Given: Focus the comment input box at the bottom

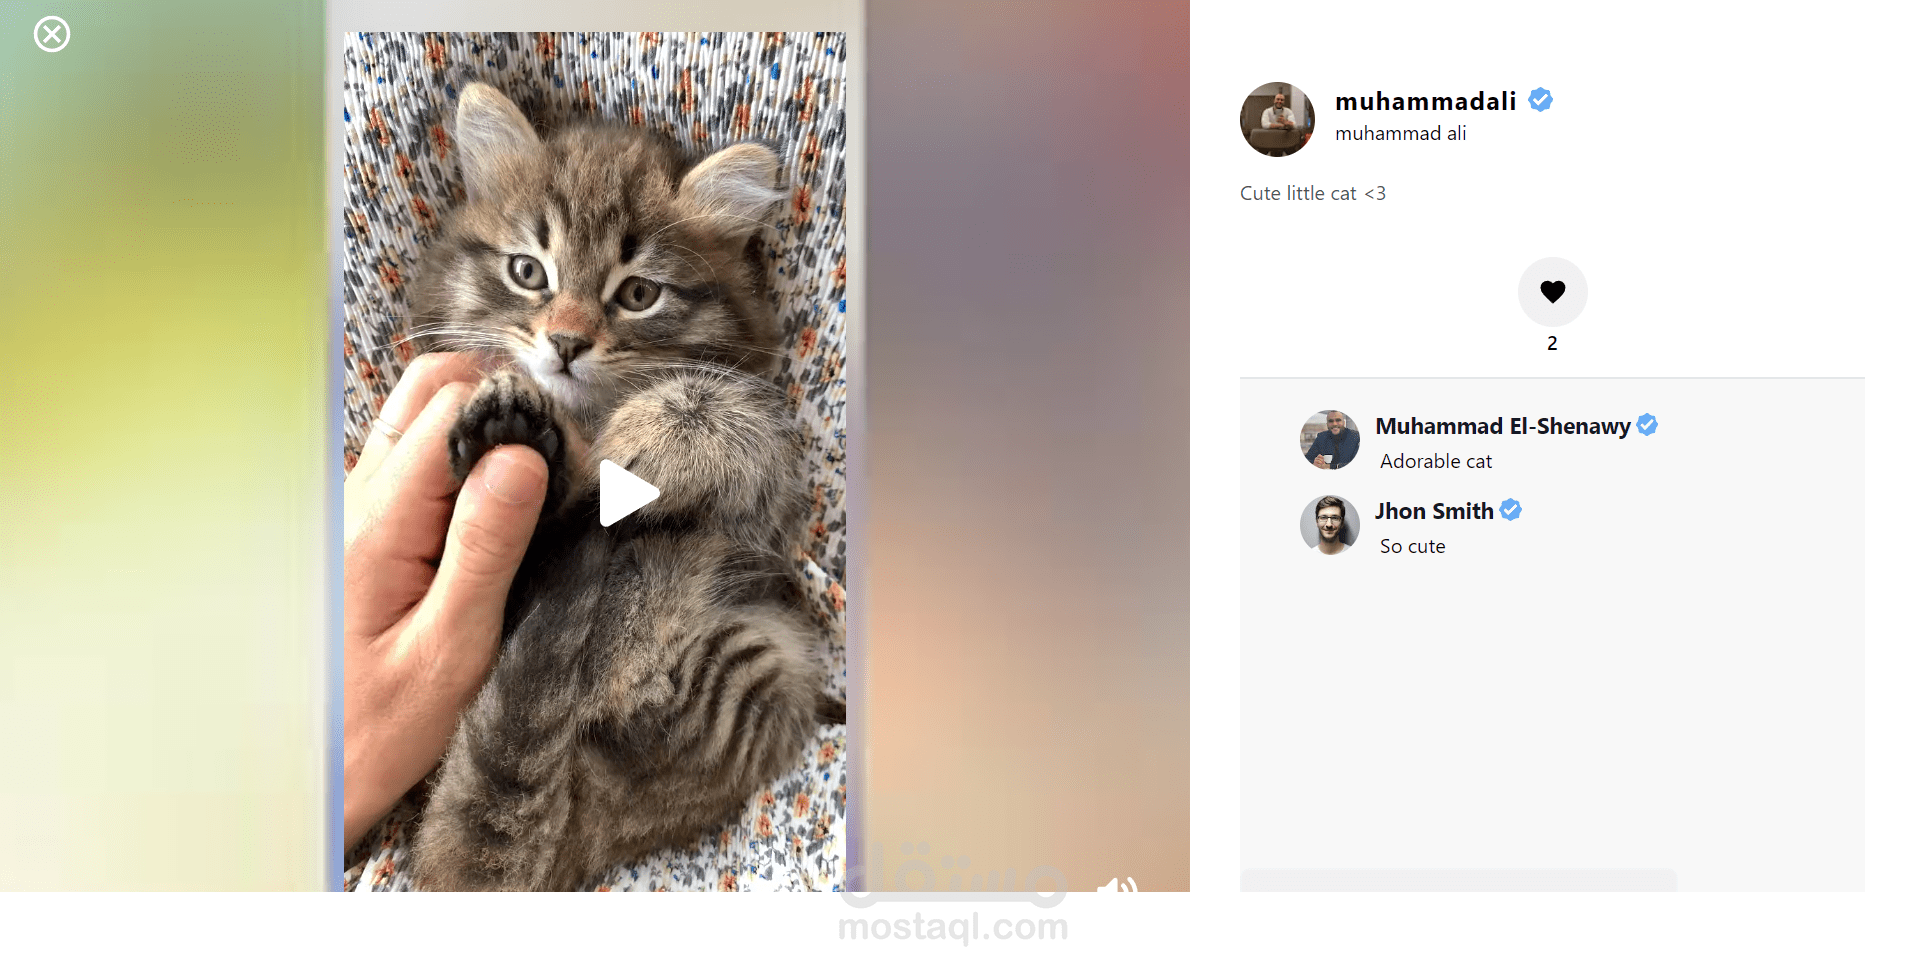Looking at the screenshot, I should 1458,881.
